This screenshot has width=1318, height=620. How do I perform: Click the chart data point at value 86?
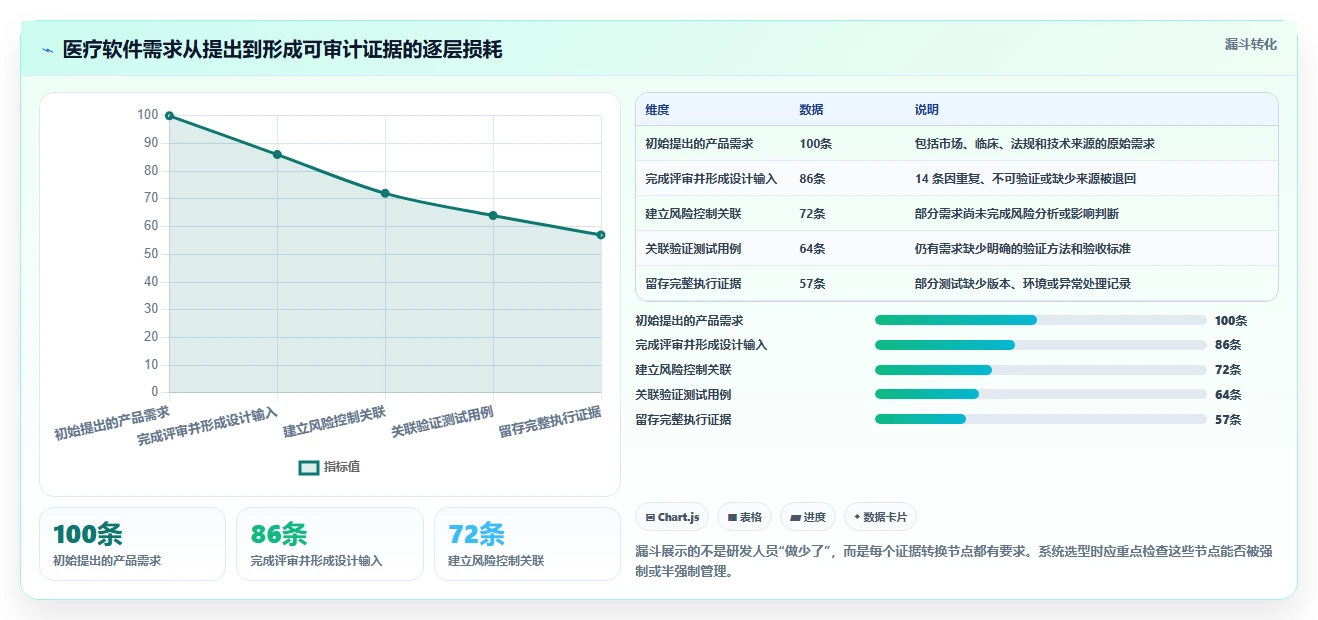[x=277, y=154]
